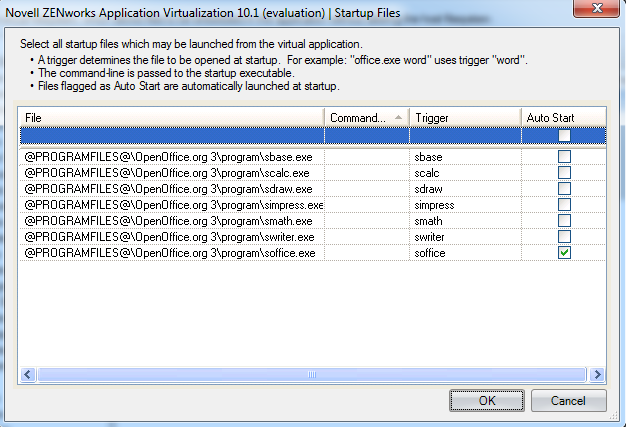Image resolution: width=626 pixels, height=427 pixels.
Task: Uncheck Auto Start for soffice.exe
Action: click(x=564, y=252)
